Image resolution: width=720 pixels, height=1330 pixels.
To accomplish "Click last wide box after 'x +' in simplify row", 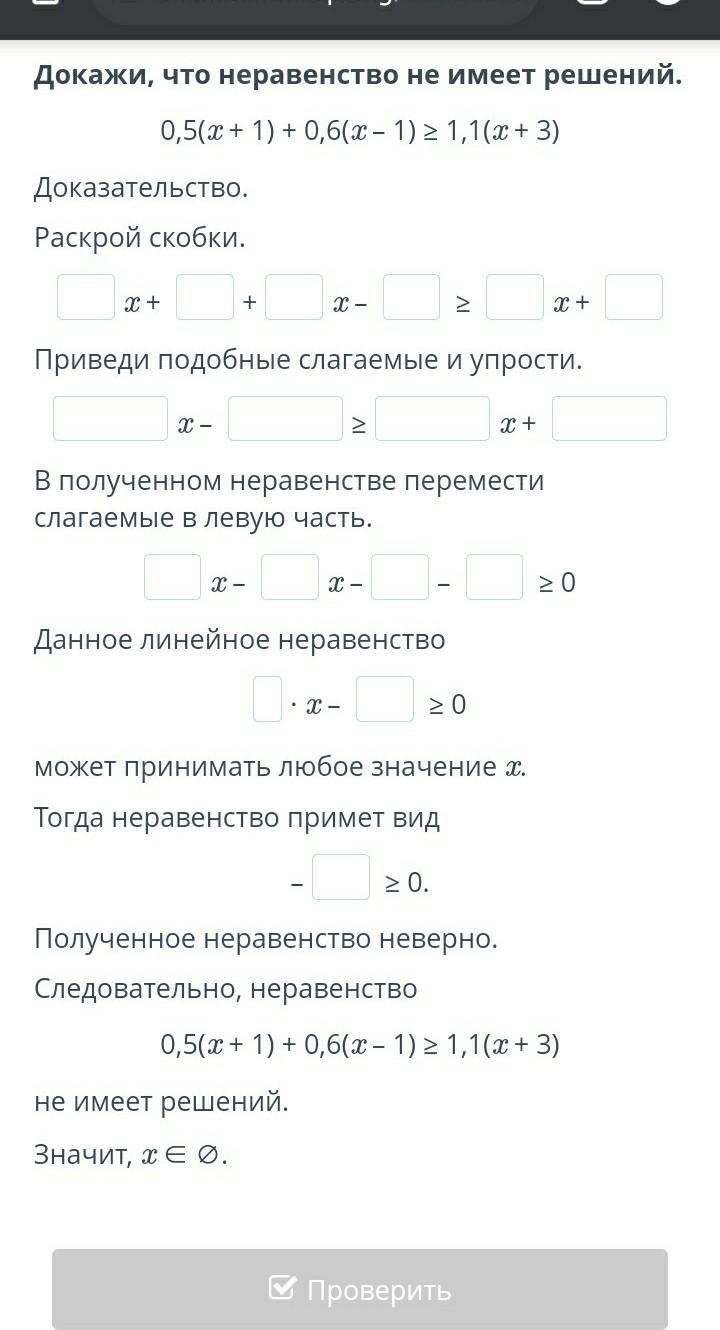I will [x=610, y=418].
